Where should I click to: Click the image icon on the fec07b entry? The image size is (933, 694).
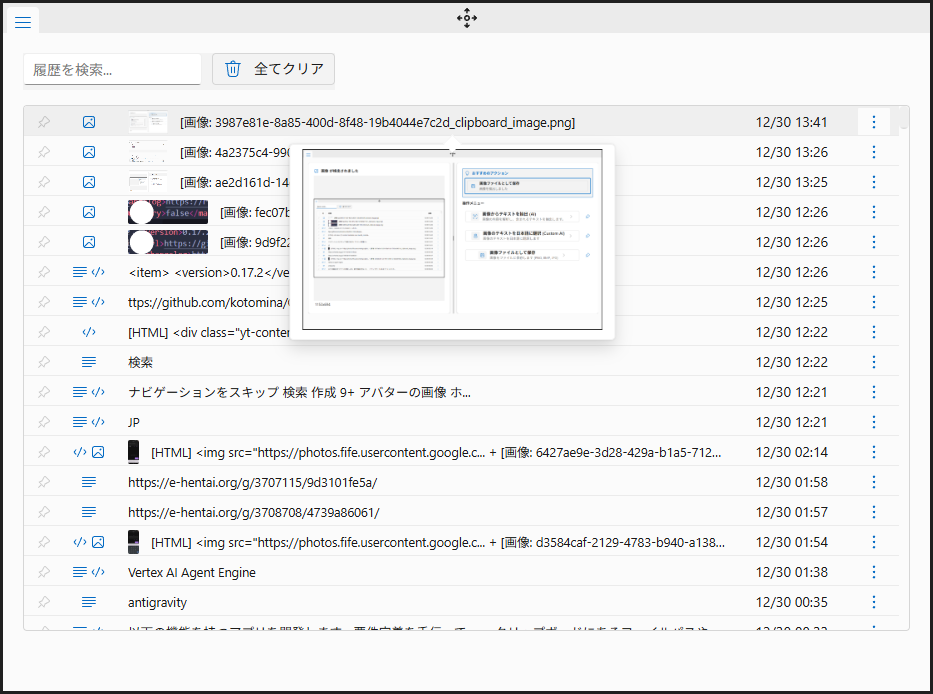pyautogui.click(x=89, y=211)
